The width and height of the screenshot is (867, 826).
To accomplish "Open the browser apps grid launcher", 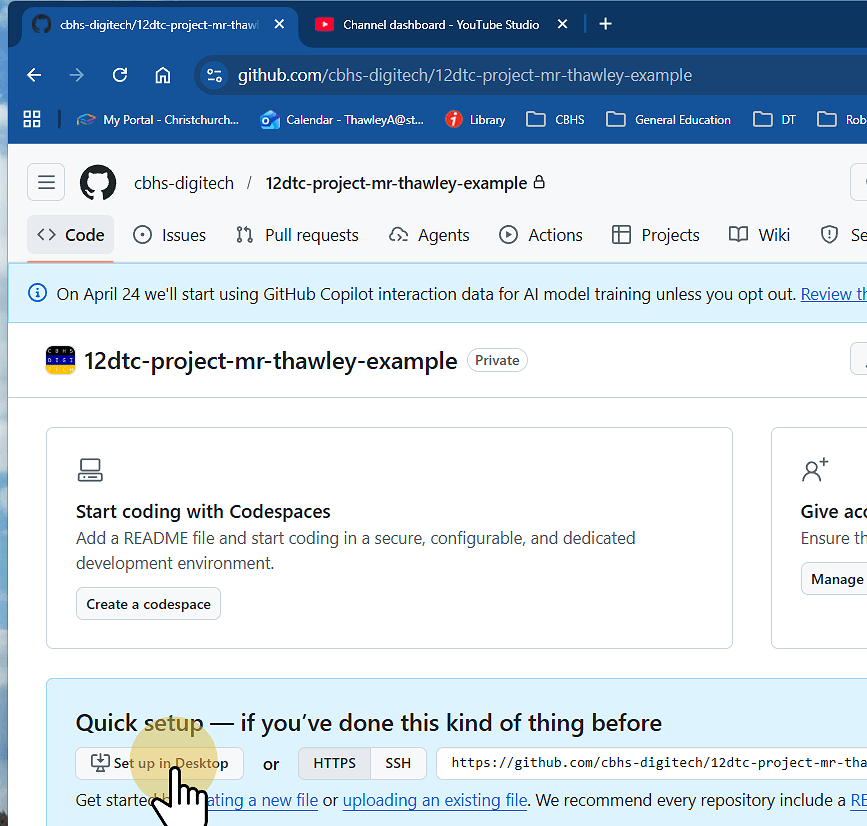I will 31,119.
